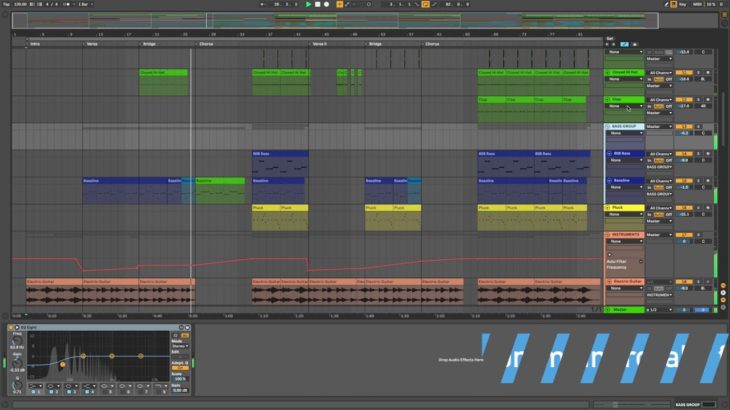The width and height of the screenshot is (730, 410).
Task: Fold the Bassline track
Action: (609, 181)
